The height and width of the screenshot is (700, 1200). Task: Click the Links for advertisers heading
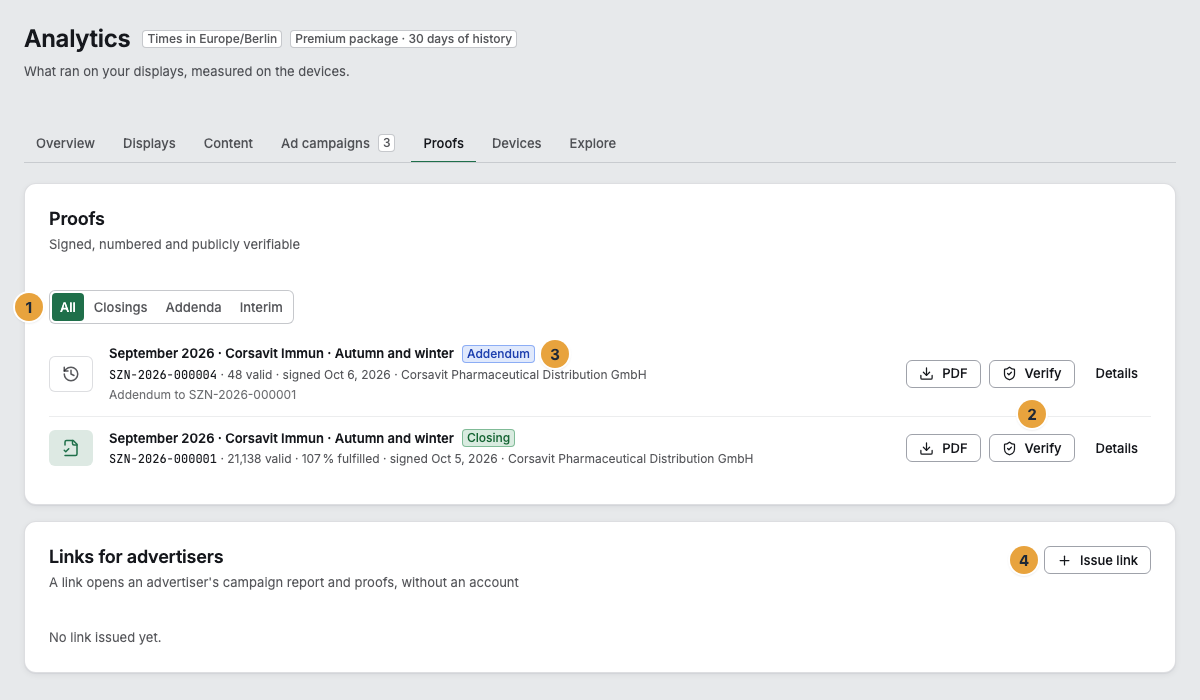[x=136, y=557]
